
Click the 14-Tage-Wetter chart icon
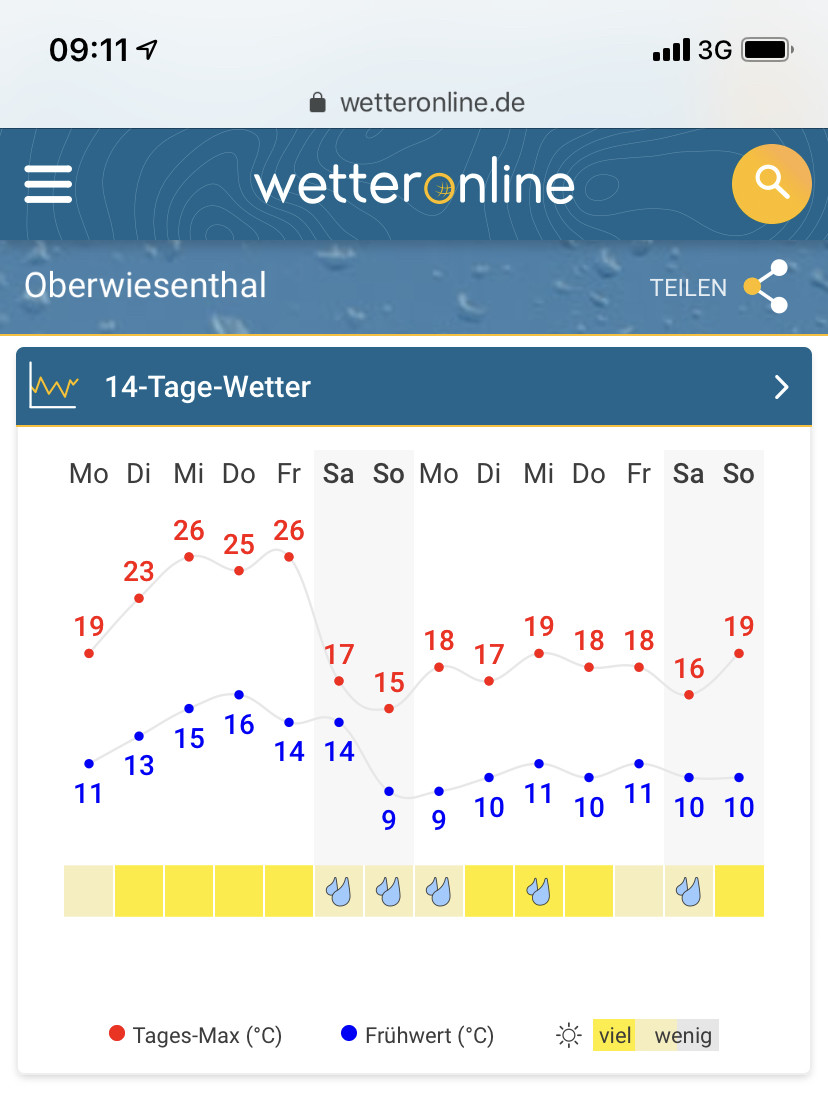[x=53, y=386]
